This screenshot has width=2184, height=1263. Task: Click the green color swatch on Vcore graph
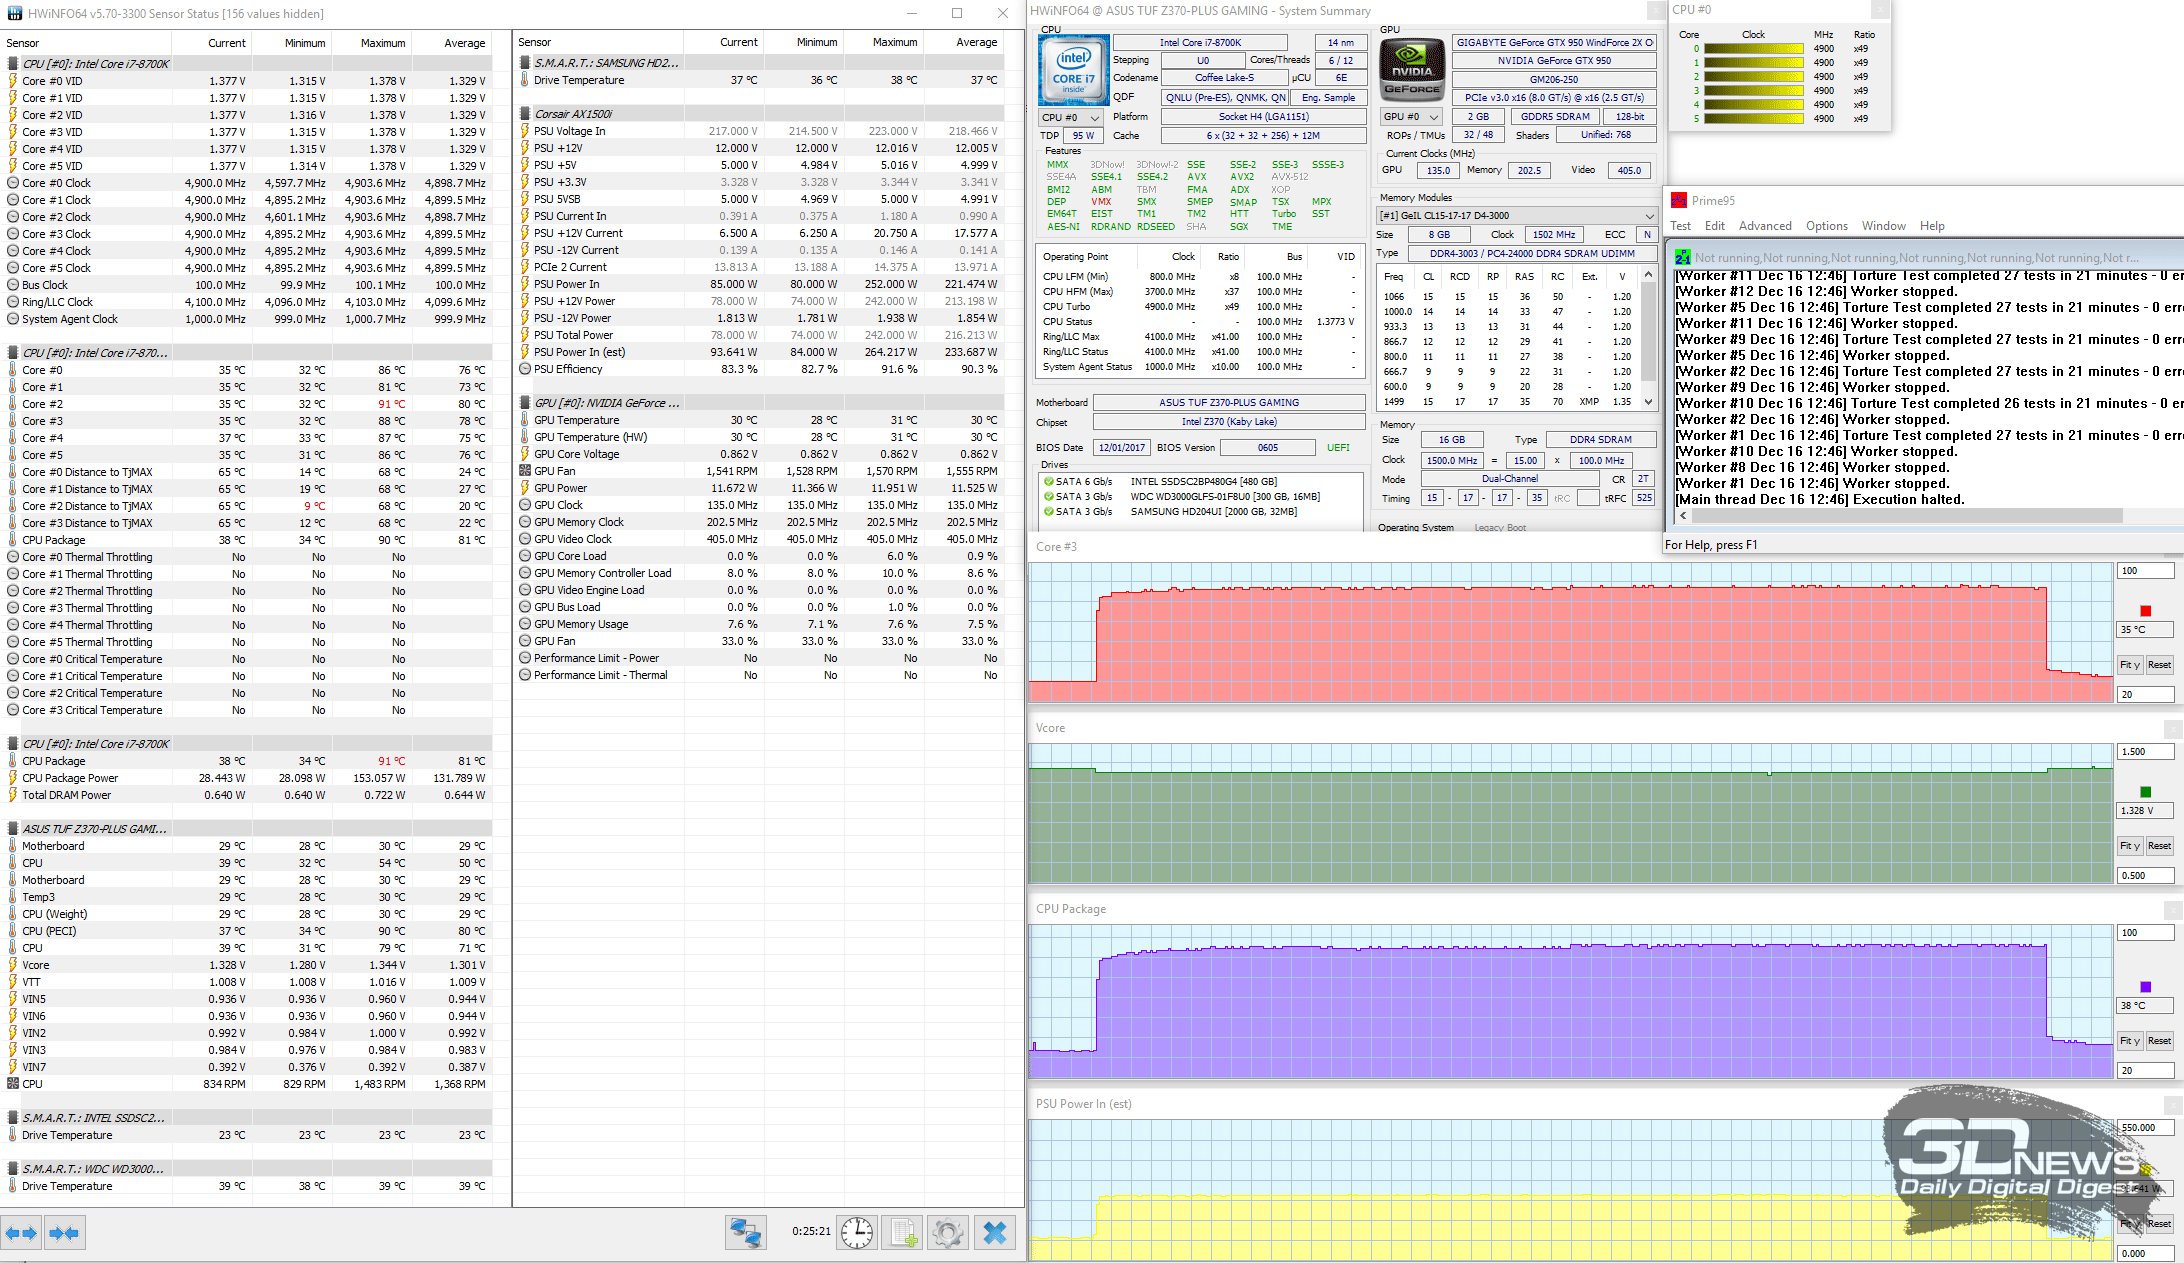(2145, 792)
